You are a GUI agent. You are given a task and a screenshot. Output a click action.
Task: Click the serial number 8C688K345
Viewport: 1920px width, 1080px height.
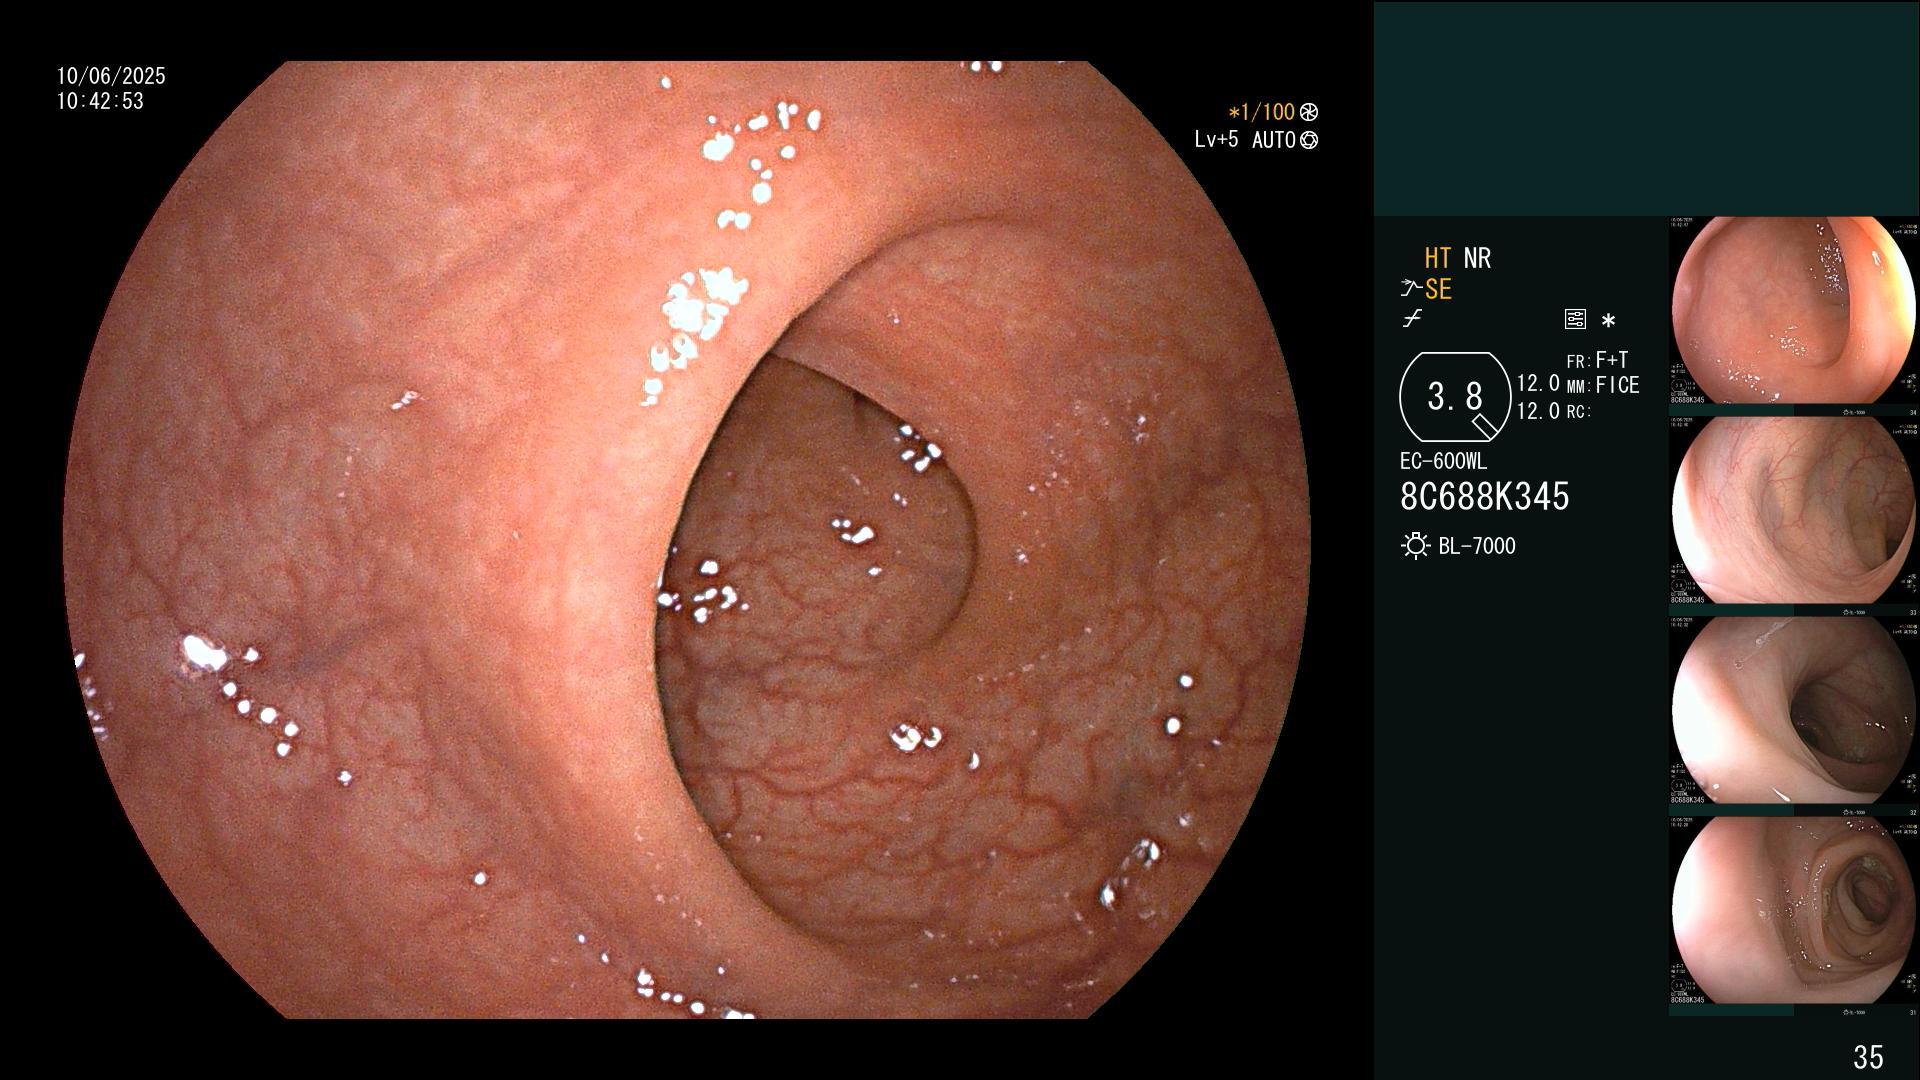(1484, 496)
